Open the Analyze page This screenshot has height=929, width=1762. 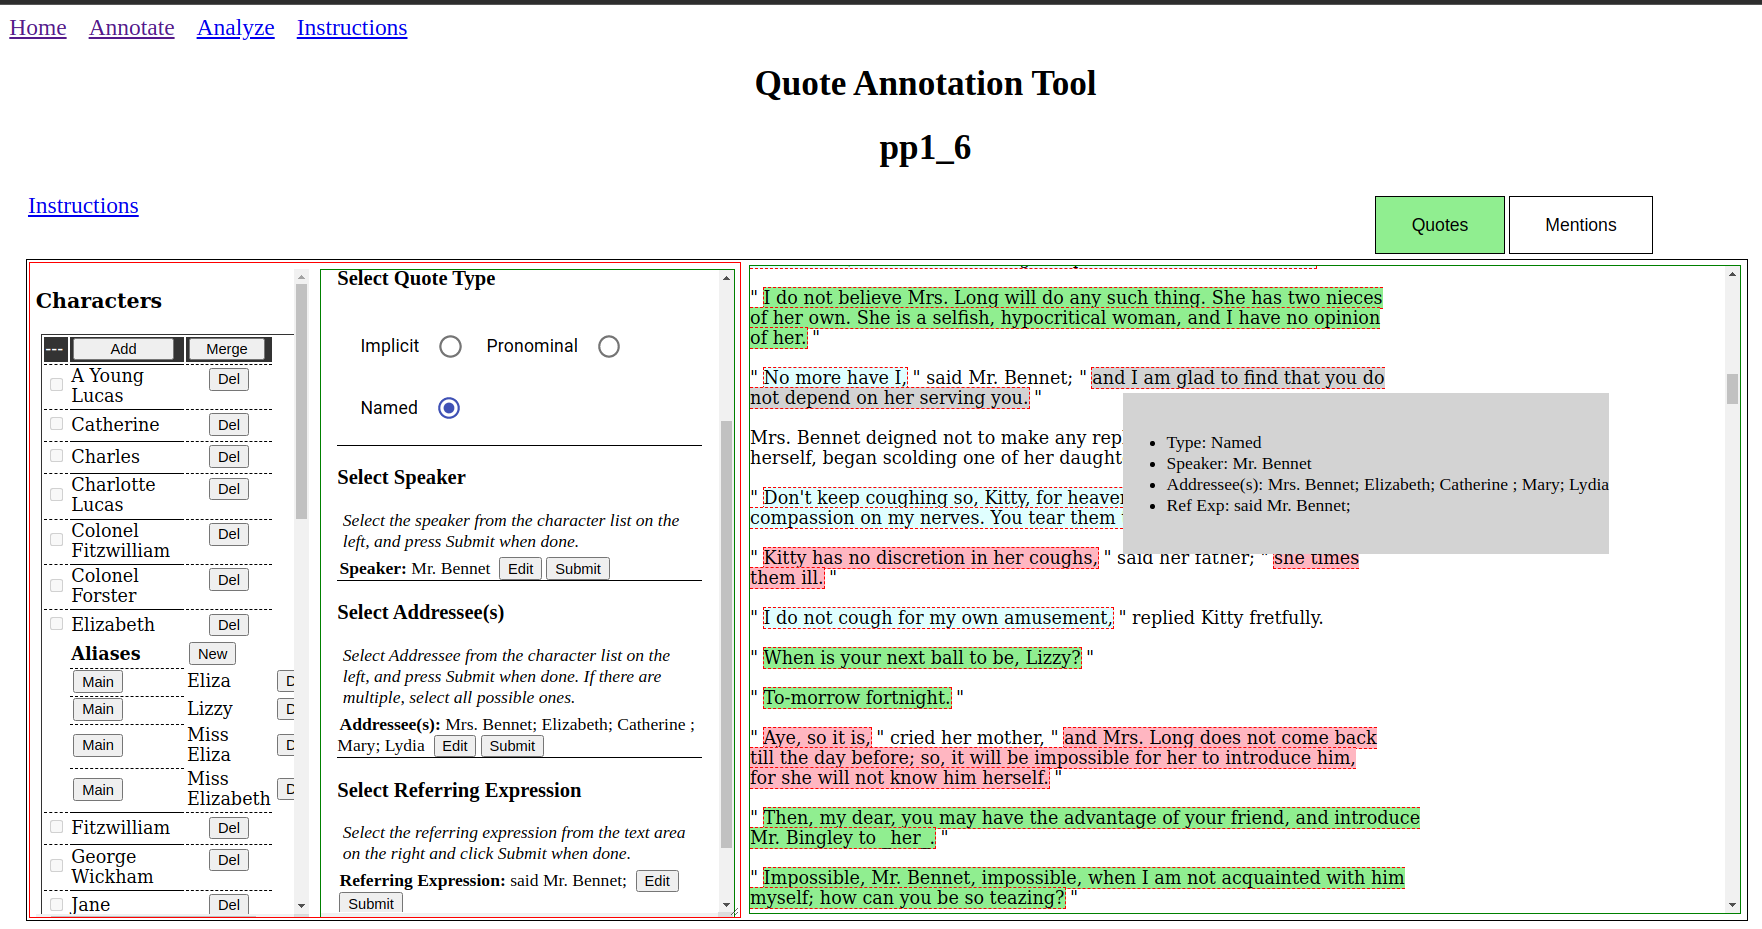click(x=236, y=28)
